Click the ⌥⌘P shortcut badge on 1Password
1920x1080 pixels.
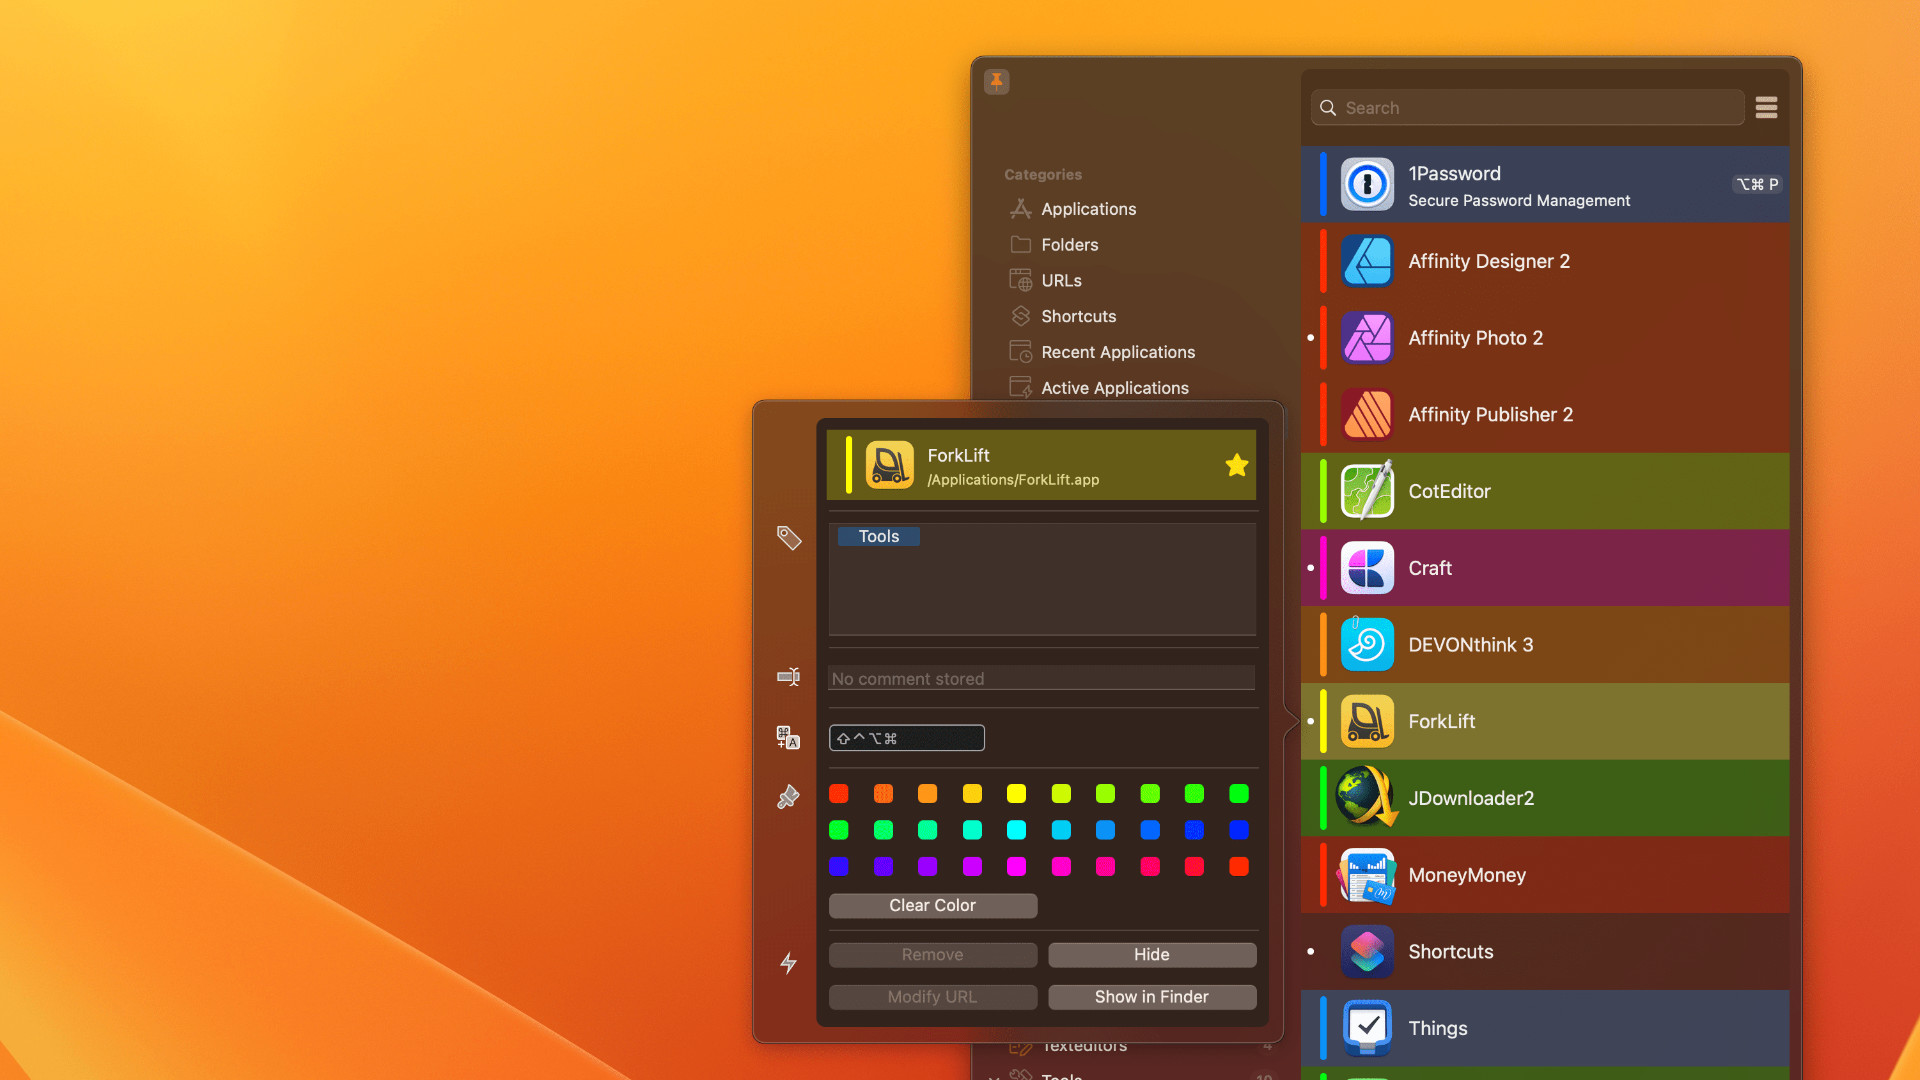point(1757,184)
